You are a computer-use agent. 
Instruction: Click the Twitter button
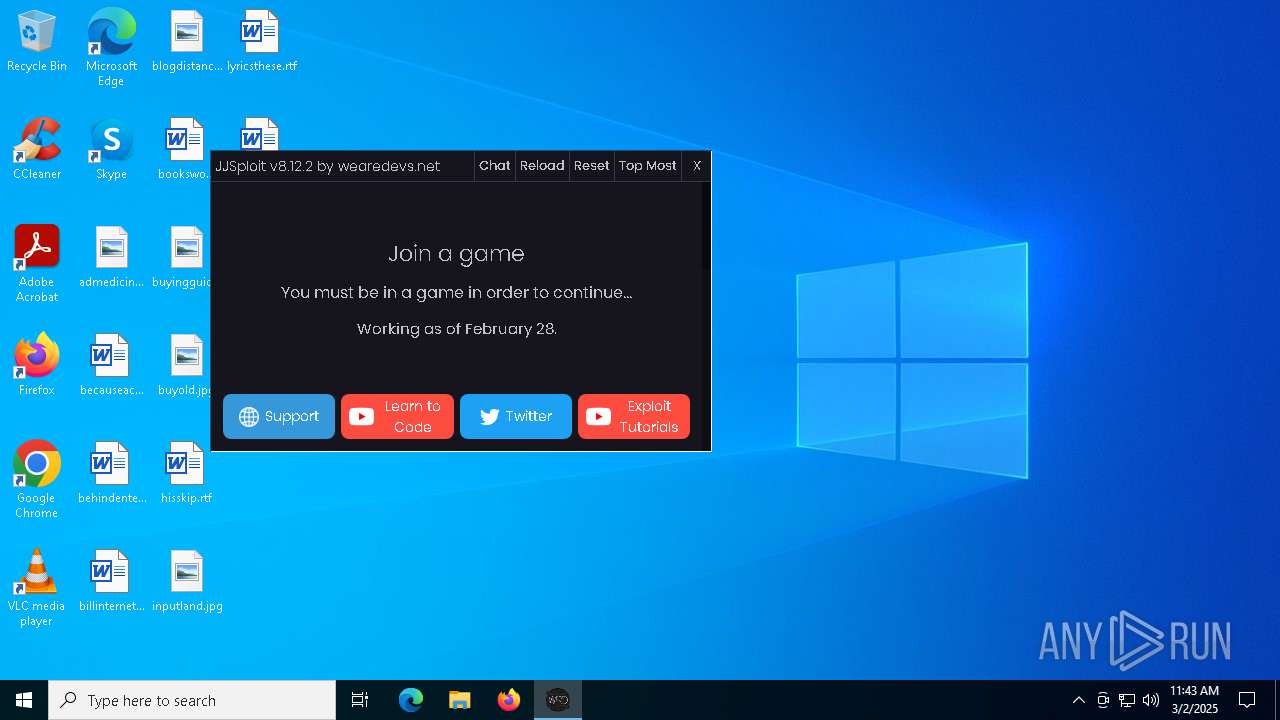[x=516, y=416]
